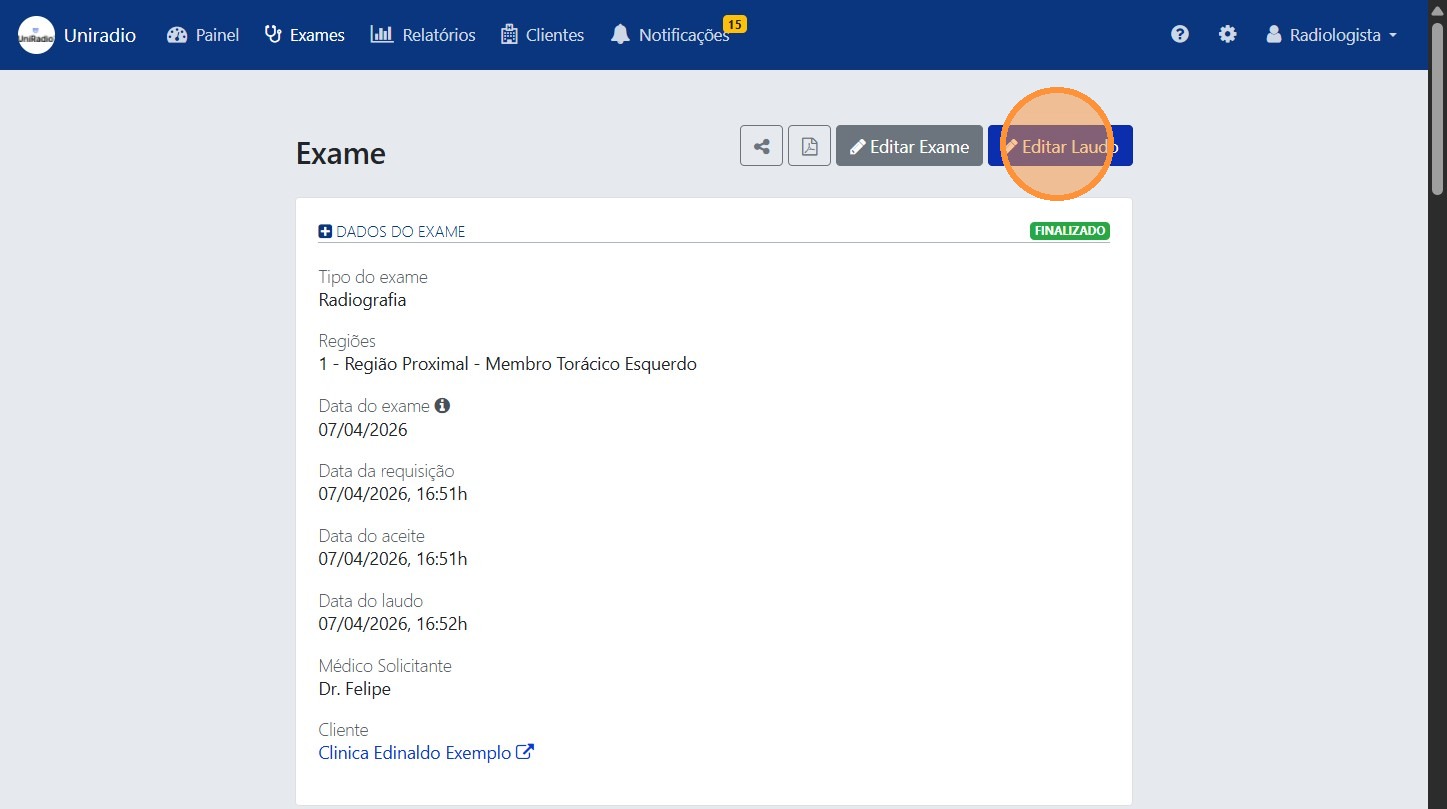Navigate to Relatórios

coord(423,35)
